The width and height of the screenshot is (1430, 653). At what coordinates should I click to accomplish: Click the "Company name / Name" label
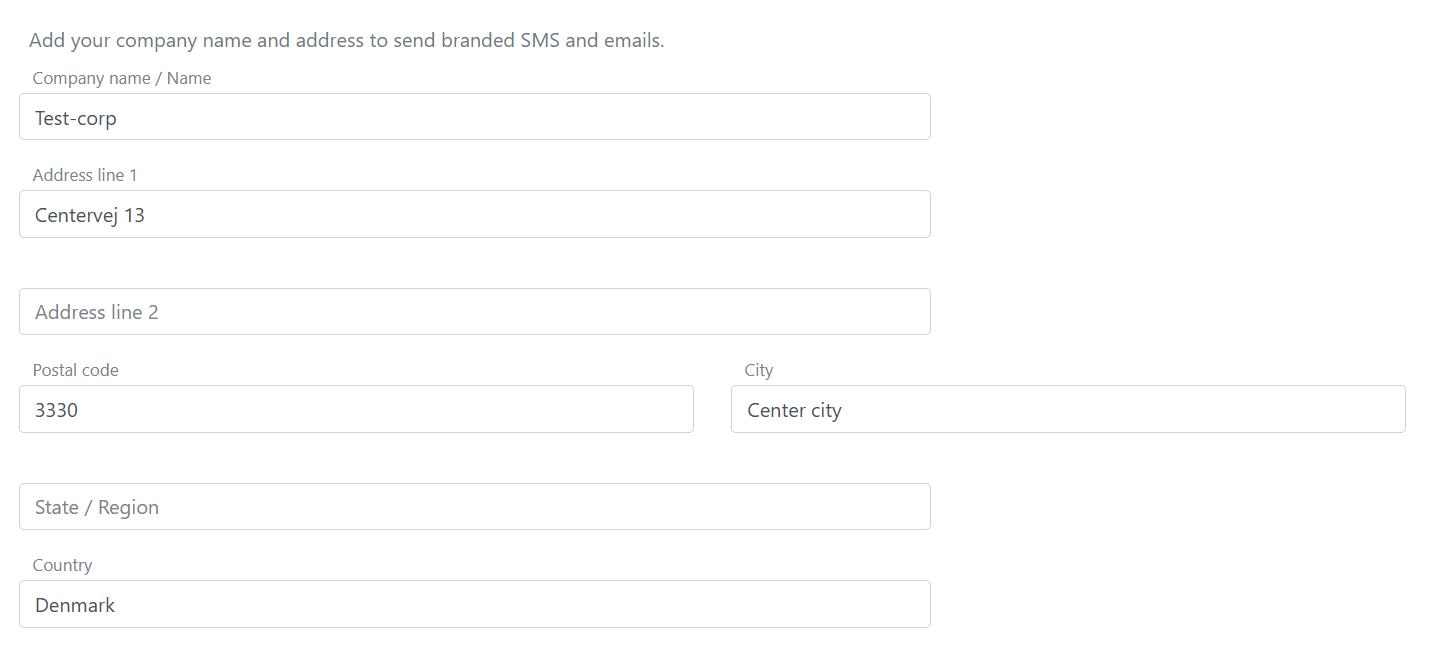(x=122, y=78)
